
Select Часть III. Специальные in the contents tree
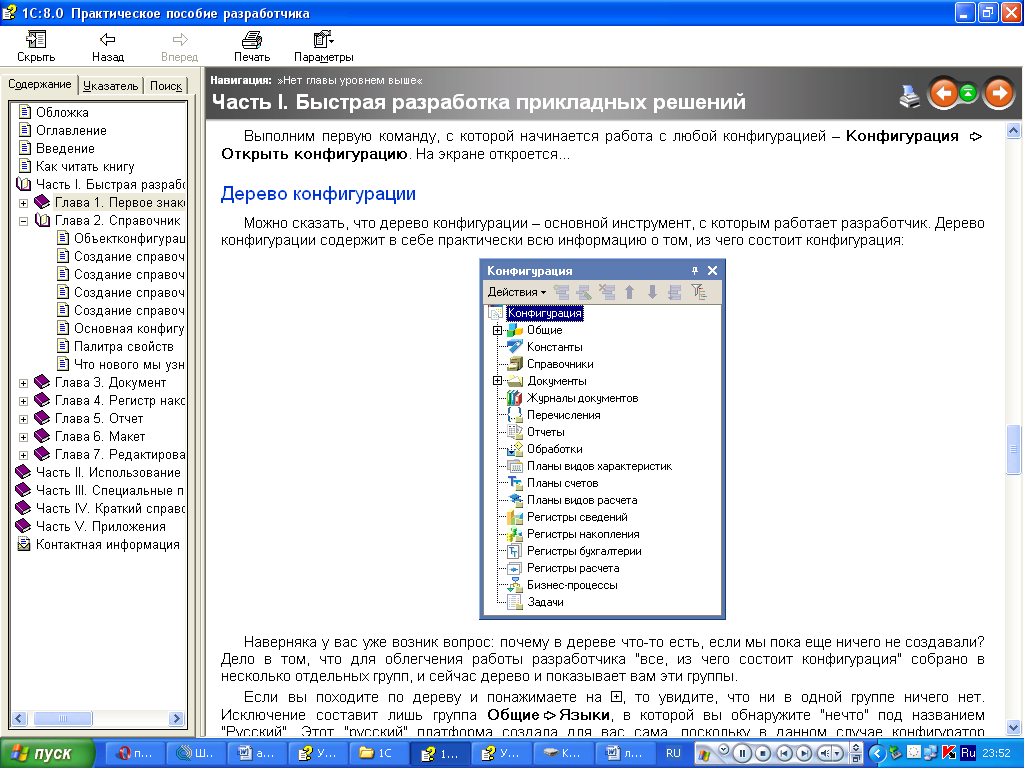tap(110, 490)
